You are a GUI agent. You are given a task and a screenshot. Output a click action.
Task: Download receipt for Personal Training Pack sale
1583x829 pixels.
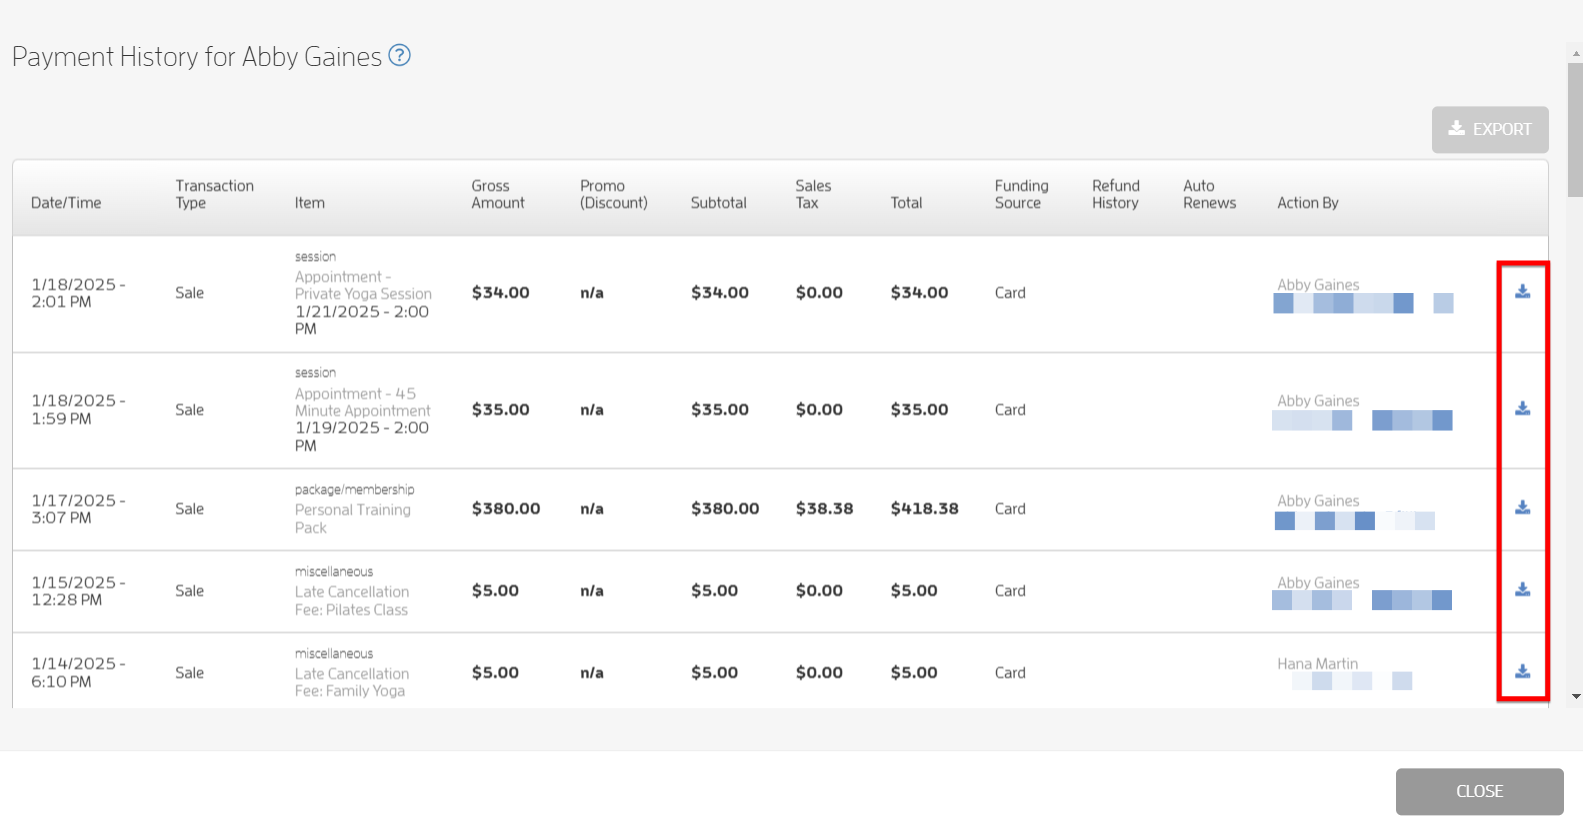tap(1522, 507)
